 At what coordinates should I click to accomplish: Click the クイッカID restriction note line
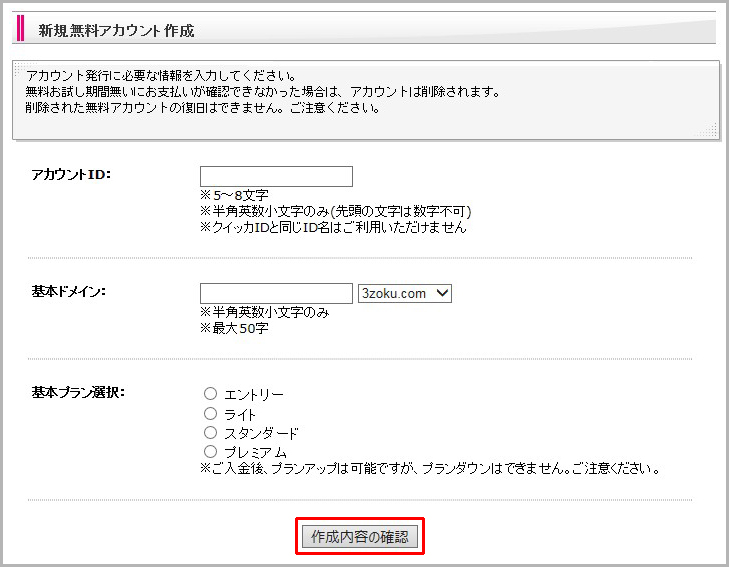click(x=333, y=227)
